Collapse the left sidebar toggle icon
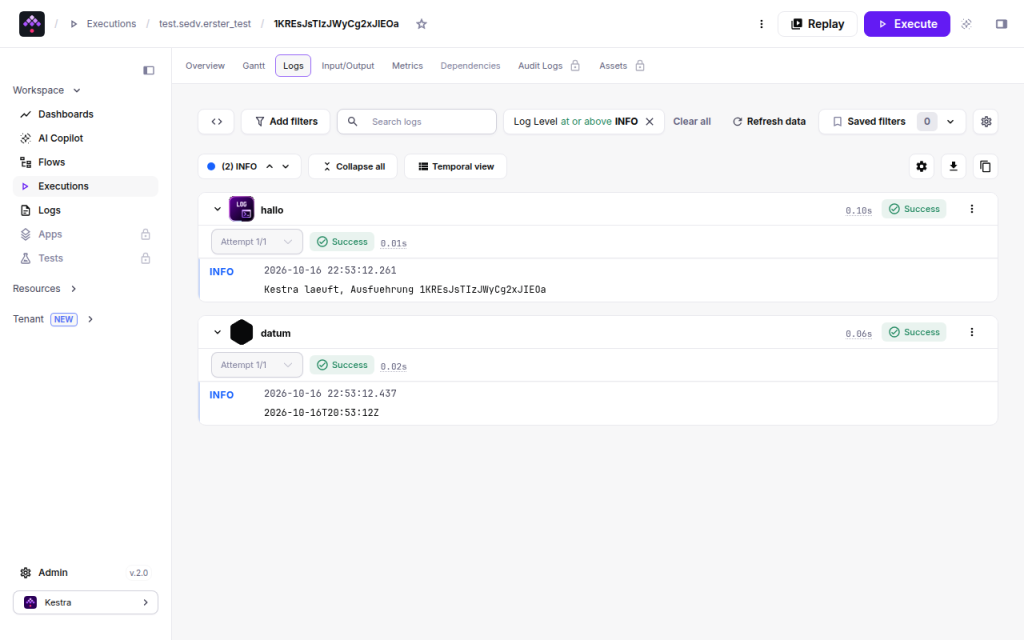 [149, 70]
